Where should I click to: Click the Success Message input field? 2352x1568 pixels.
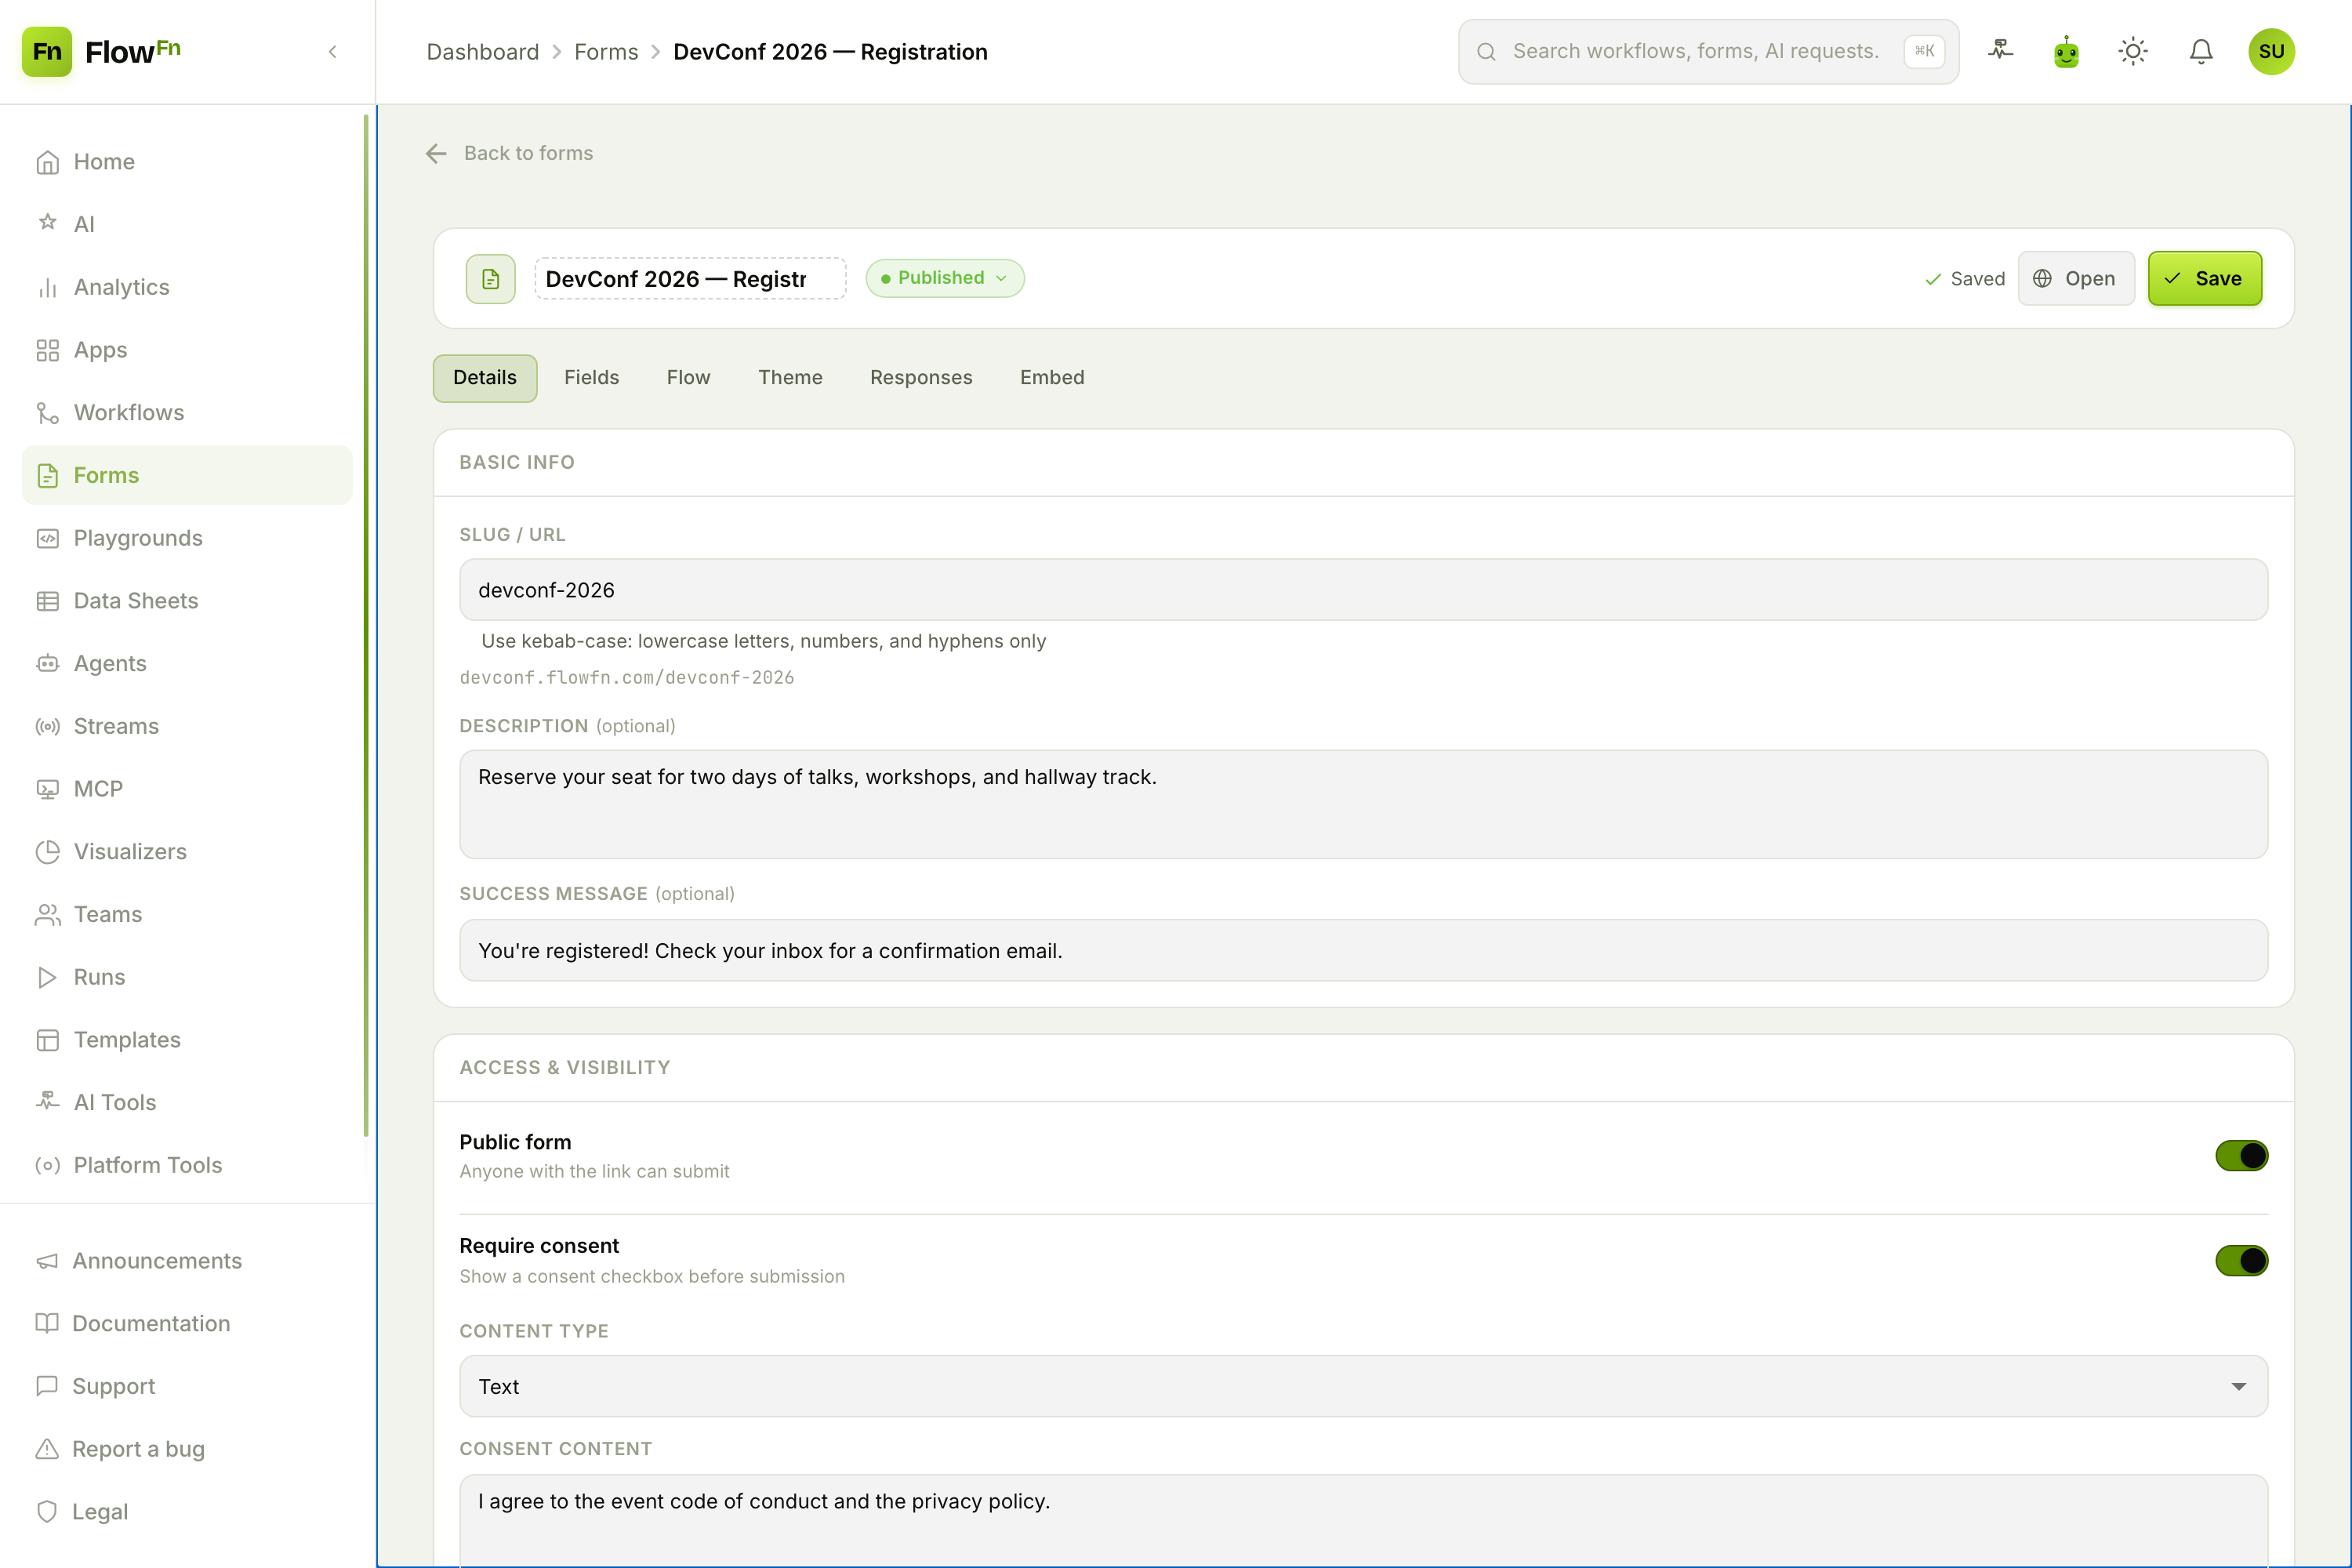[x=1363, y=950]
